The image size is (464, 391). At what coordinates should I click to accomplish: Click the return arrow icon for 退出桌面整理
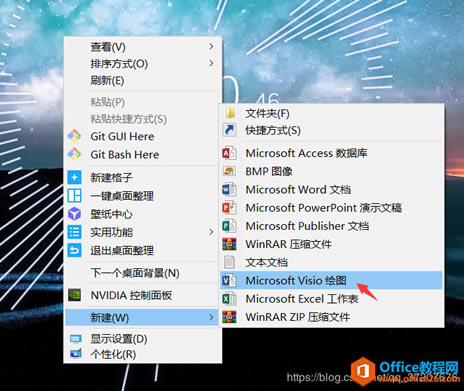coord(74,250)
